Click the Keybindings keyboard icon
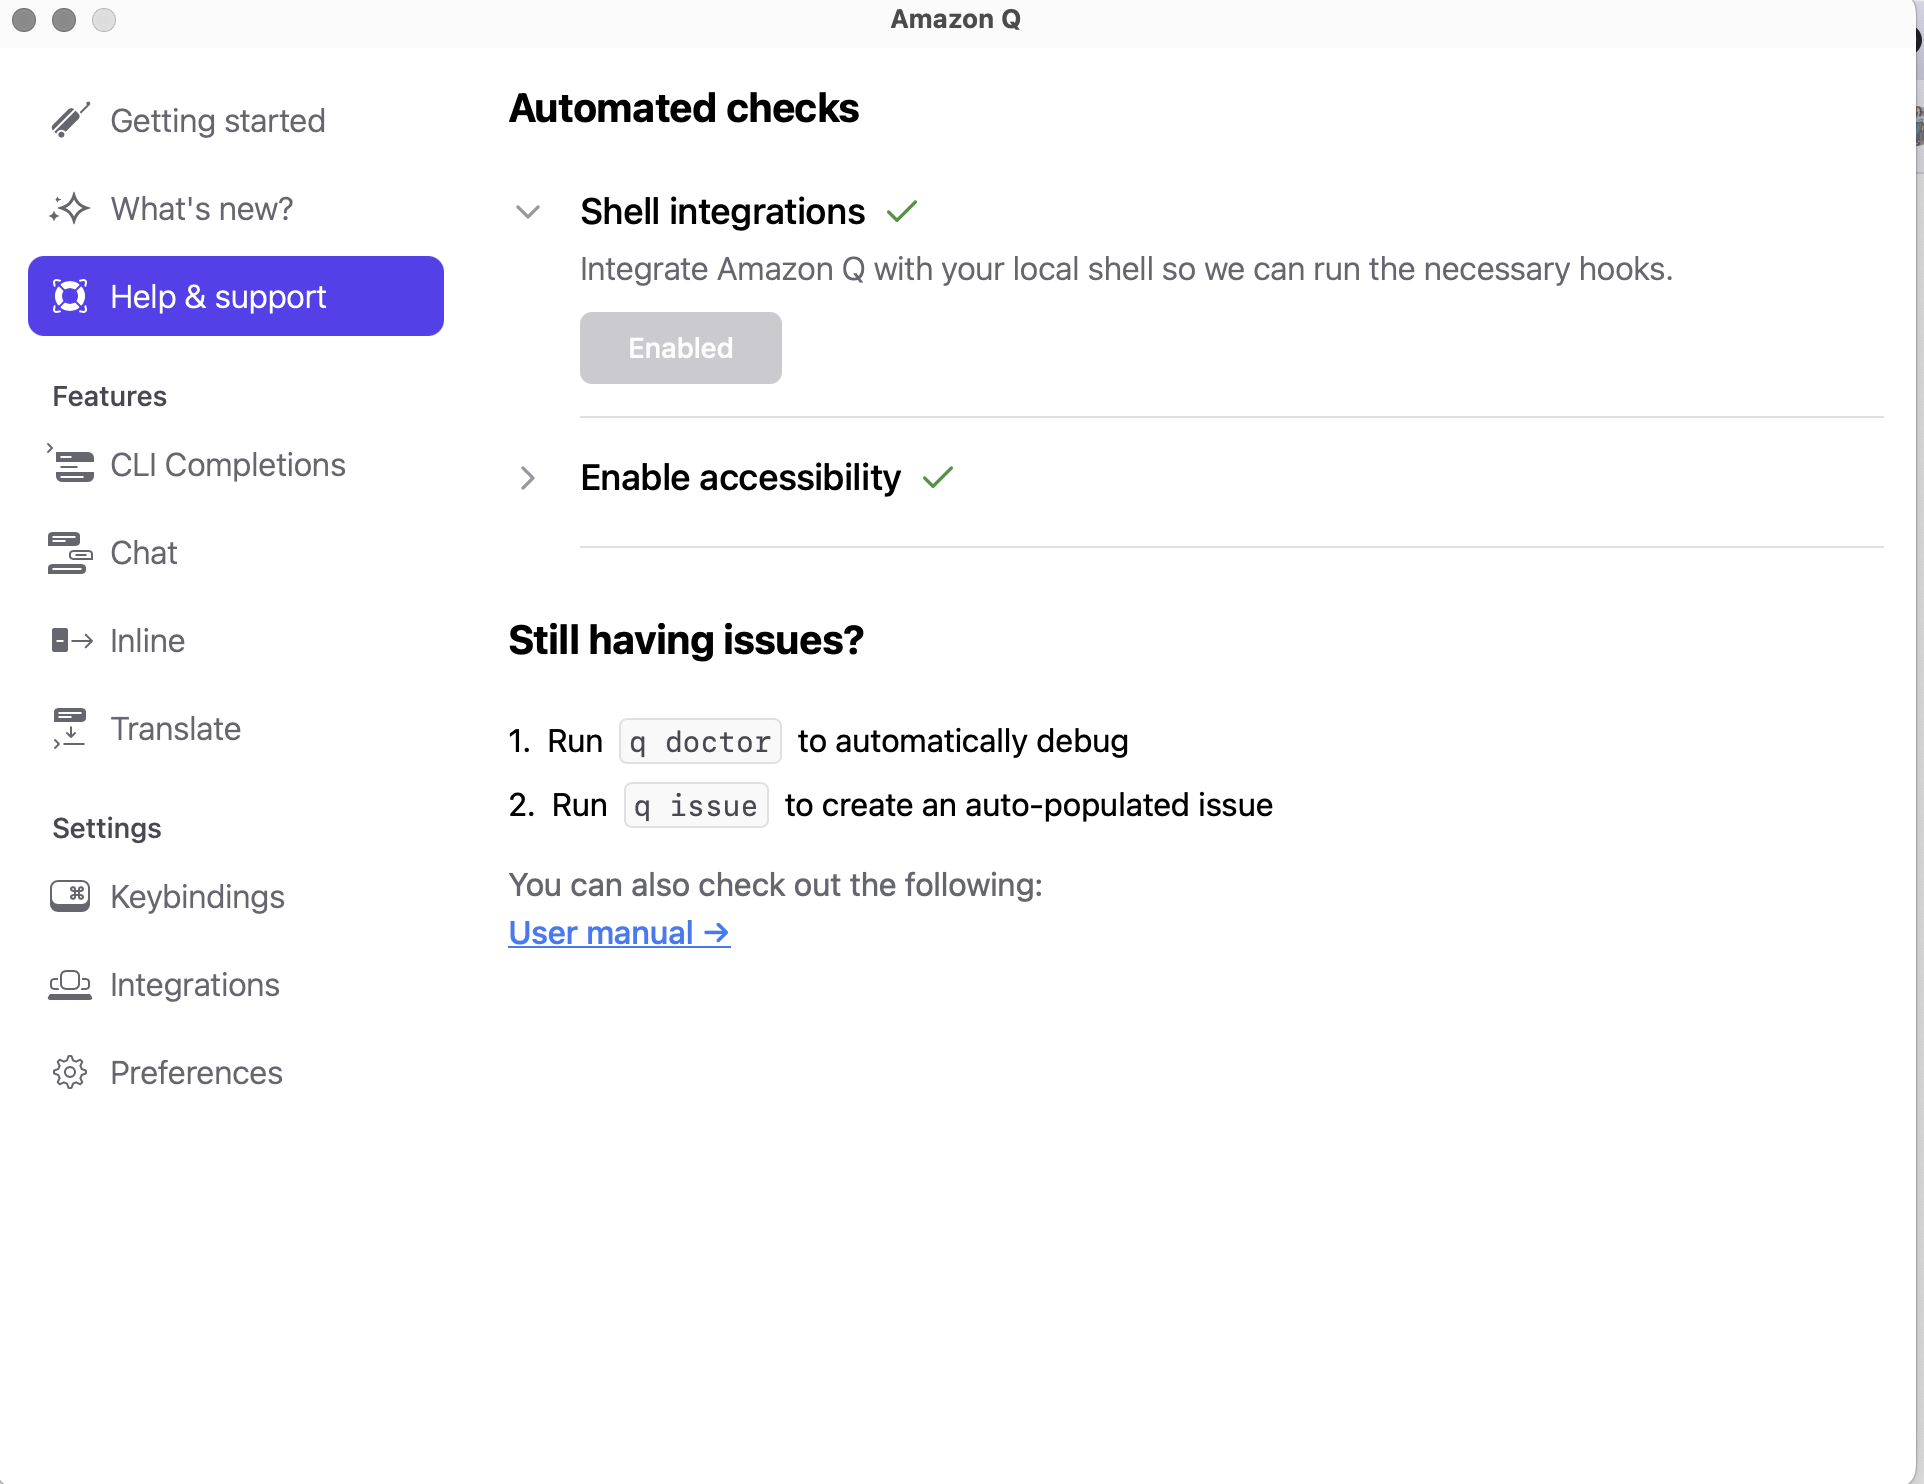Image resolution: width=1924 pixels, height=1484 pixels. tap(70, 897)
